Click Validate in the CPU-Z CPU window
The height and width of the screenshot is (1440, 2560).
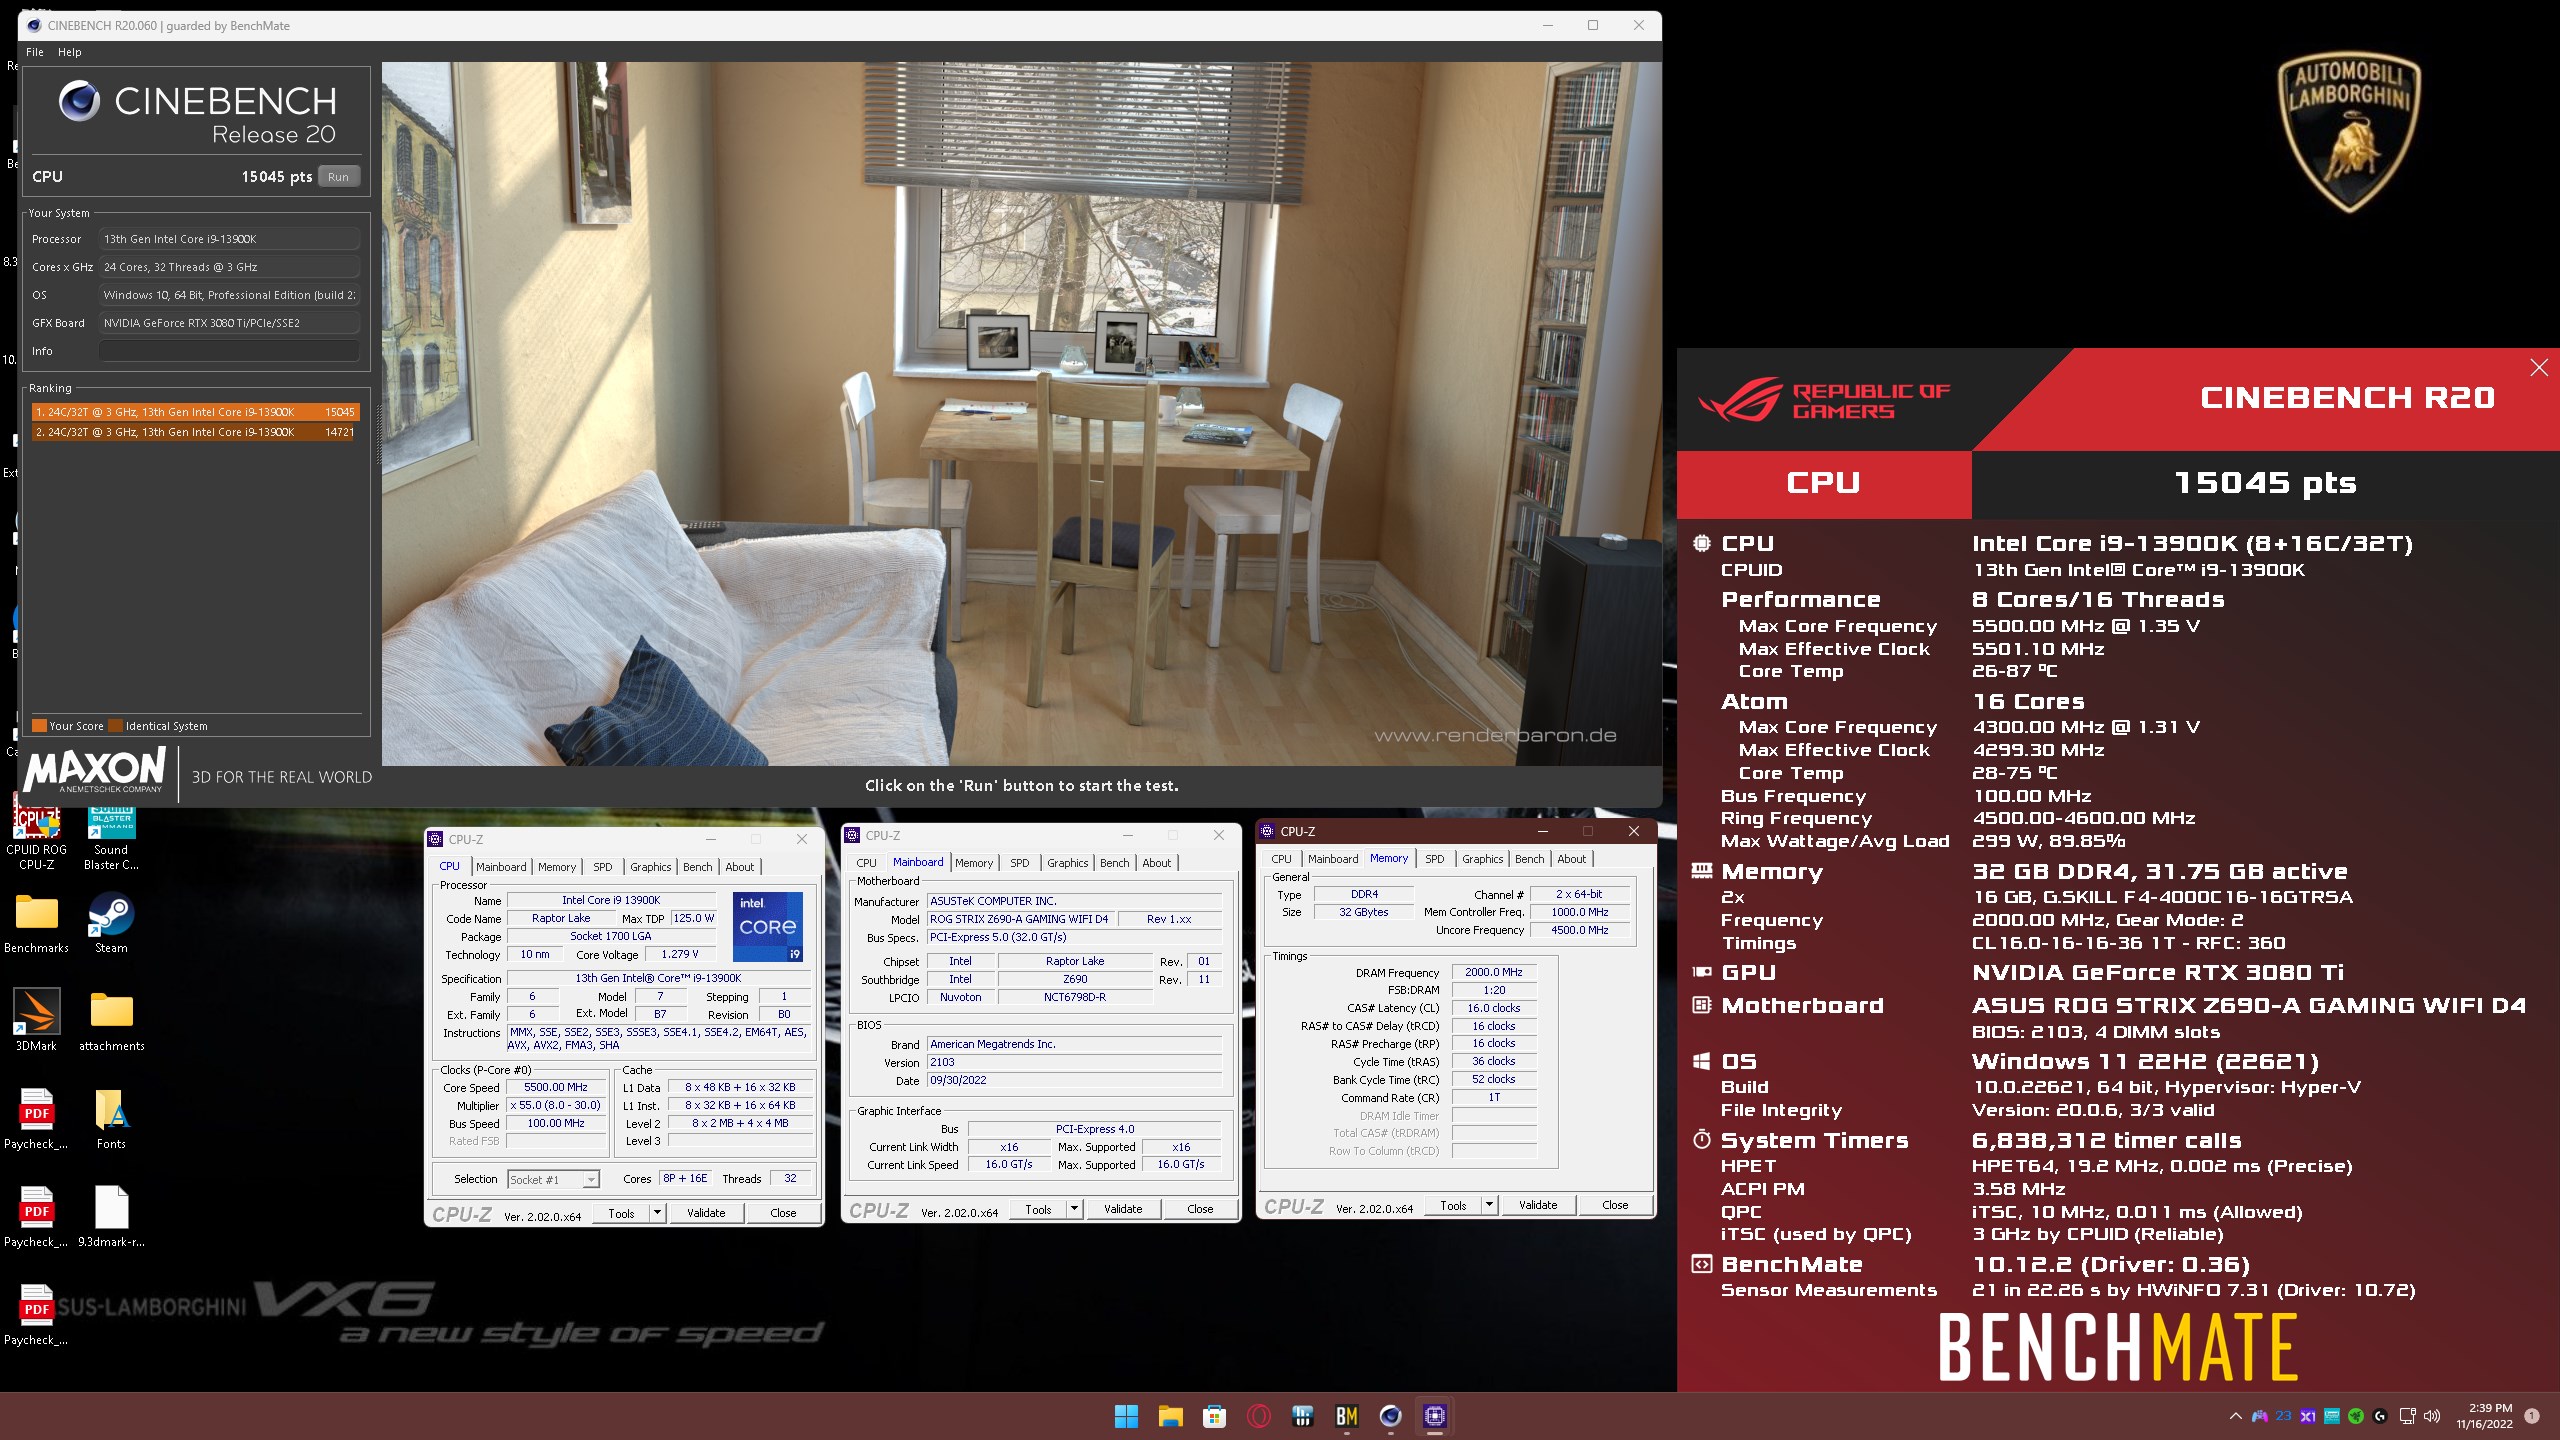706,1213
